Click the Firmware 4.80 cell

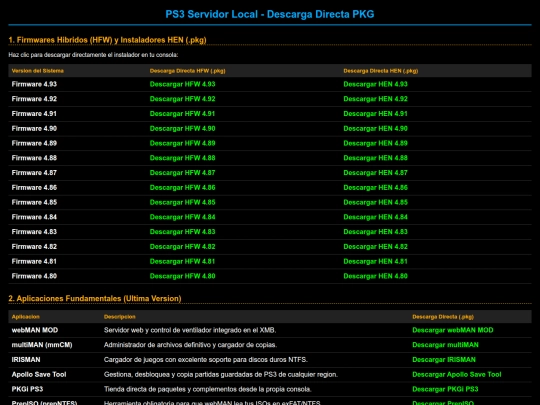pyautogui.click(x=34, y=276)
